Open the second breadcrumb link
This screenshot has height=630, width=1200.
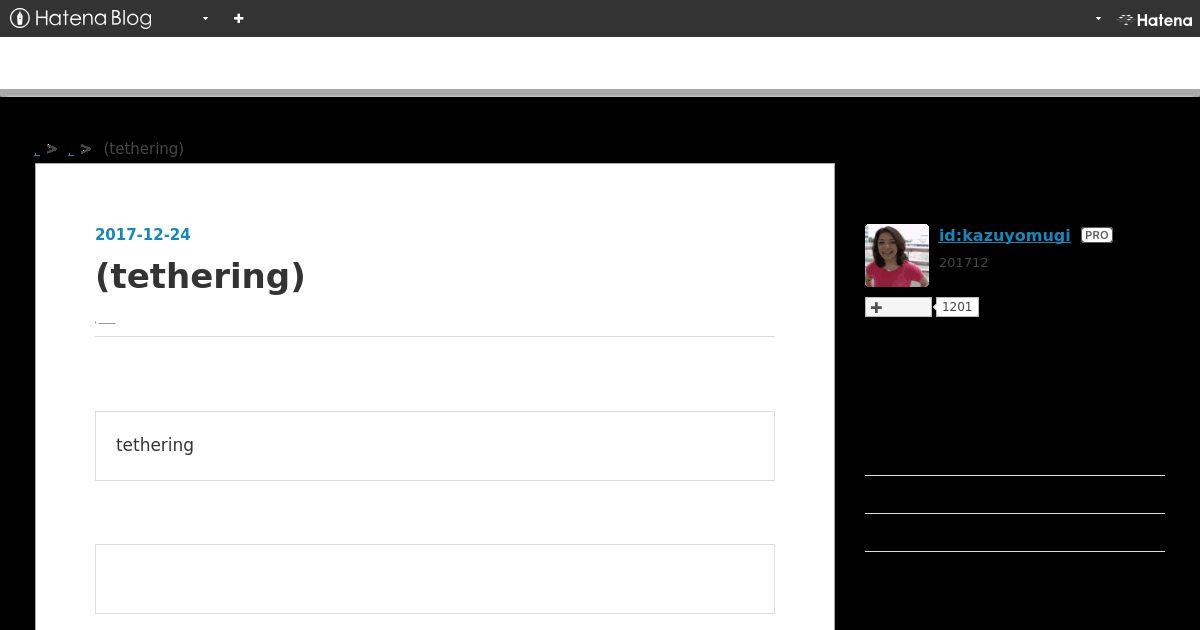tap(71, 150)
